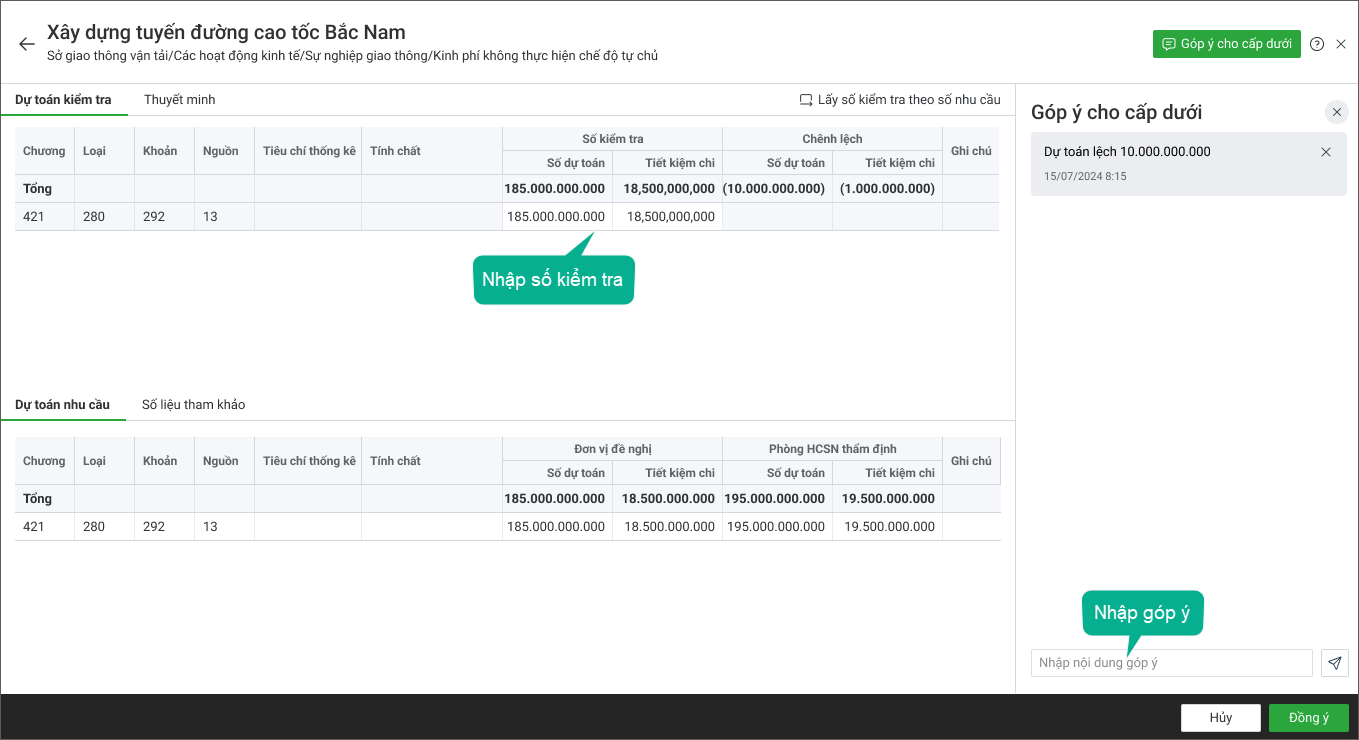1359x740 pixels.
Task: Send the feedback with paper plane icon
Action: coord(1335,663)
